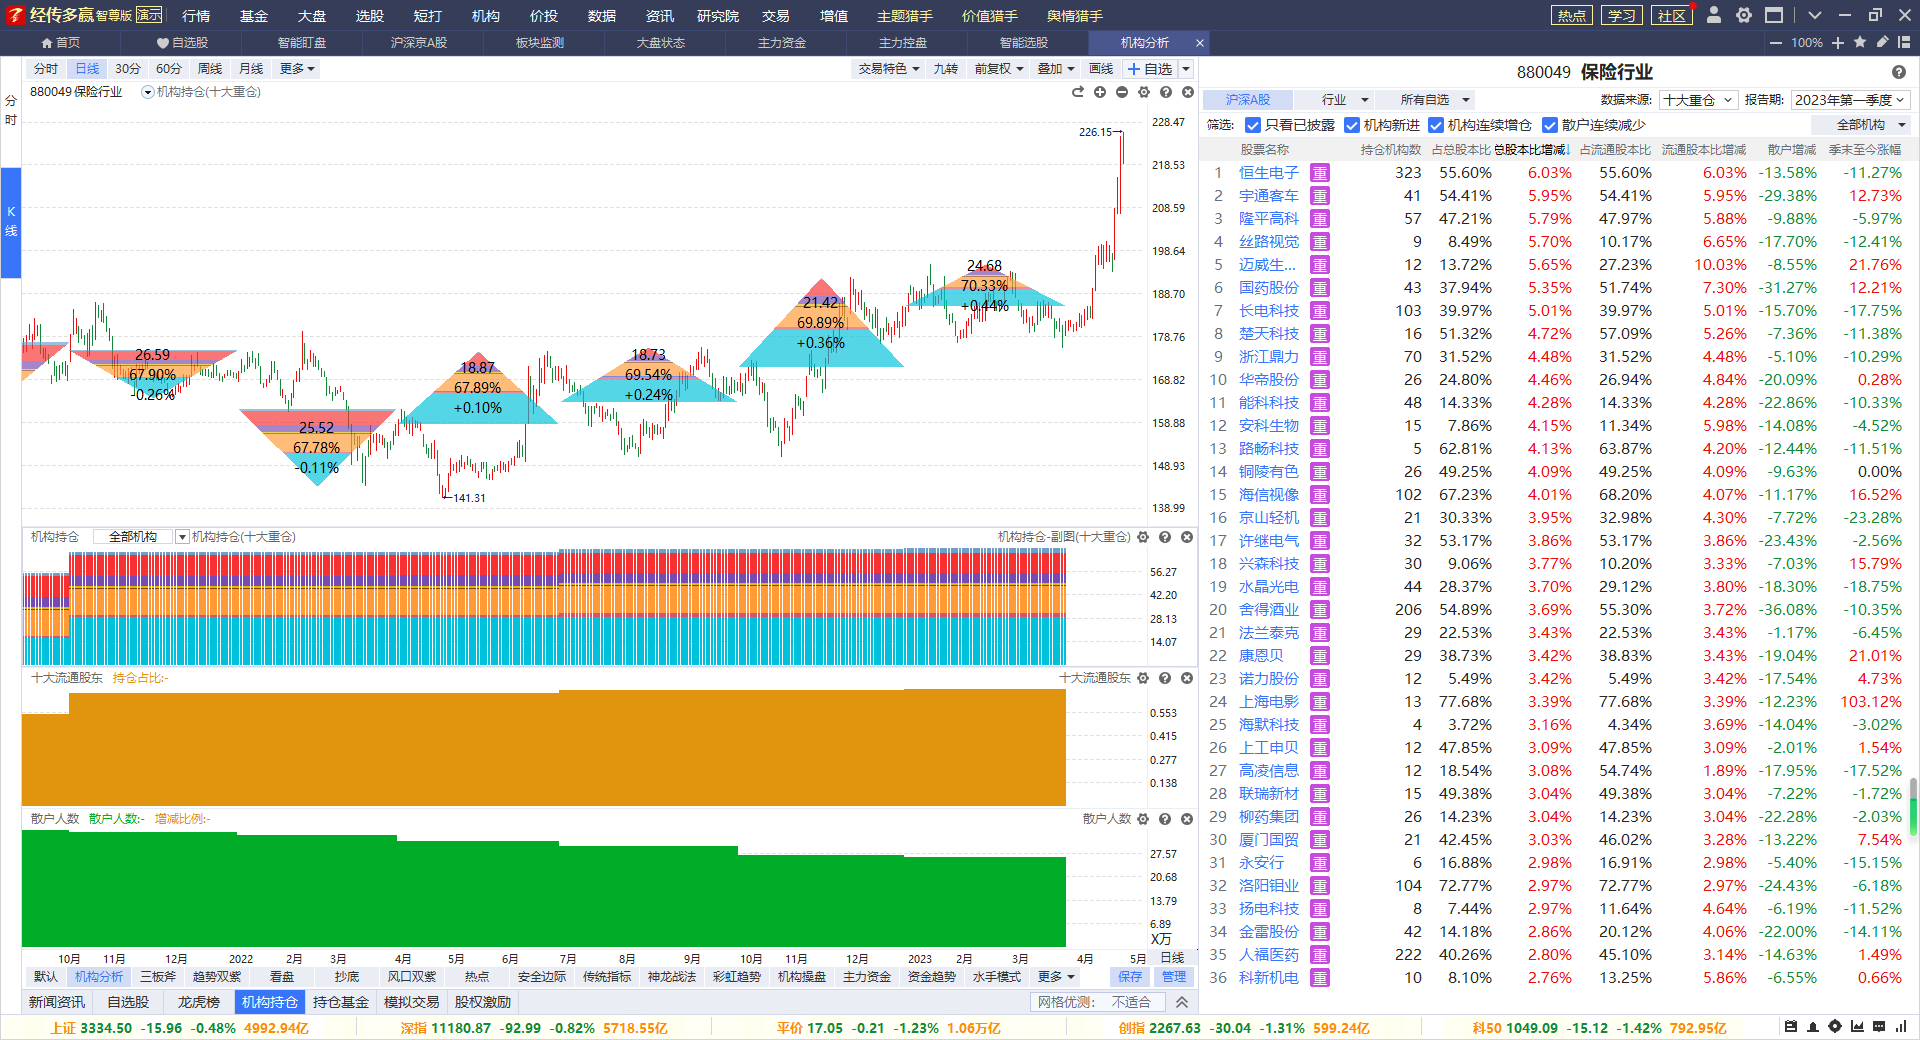Zoom out with the minus beside 100%

pyautogui.click(x=1776, y=42)
